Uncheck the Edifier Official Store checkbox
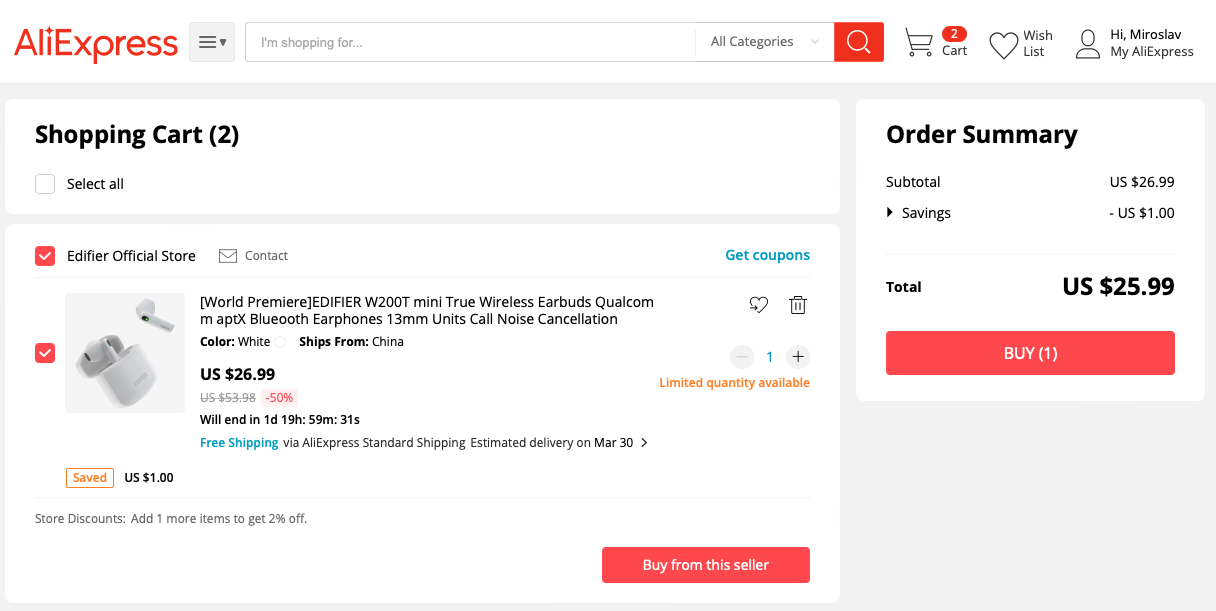1216x611 pixels. tap(45, 256)
